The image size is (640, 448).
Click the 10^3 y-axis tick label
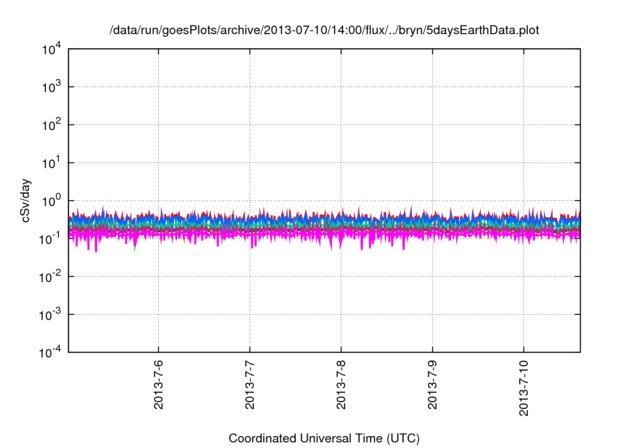pyautogui.click(x=51, y=87)
